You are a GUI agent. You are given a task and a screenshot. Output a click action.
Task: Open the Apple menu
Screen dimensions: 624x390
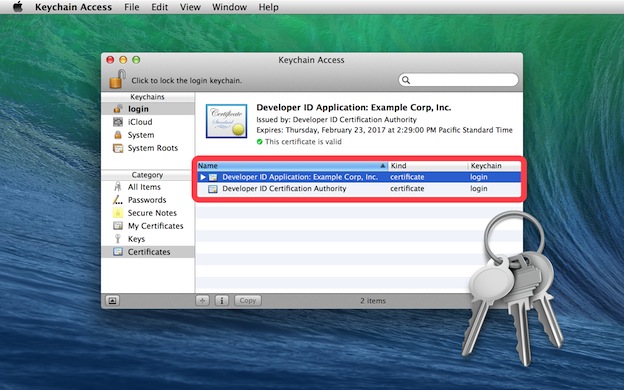point(18,7)
